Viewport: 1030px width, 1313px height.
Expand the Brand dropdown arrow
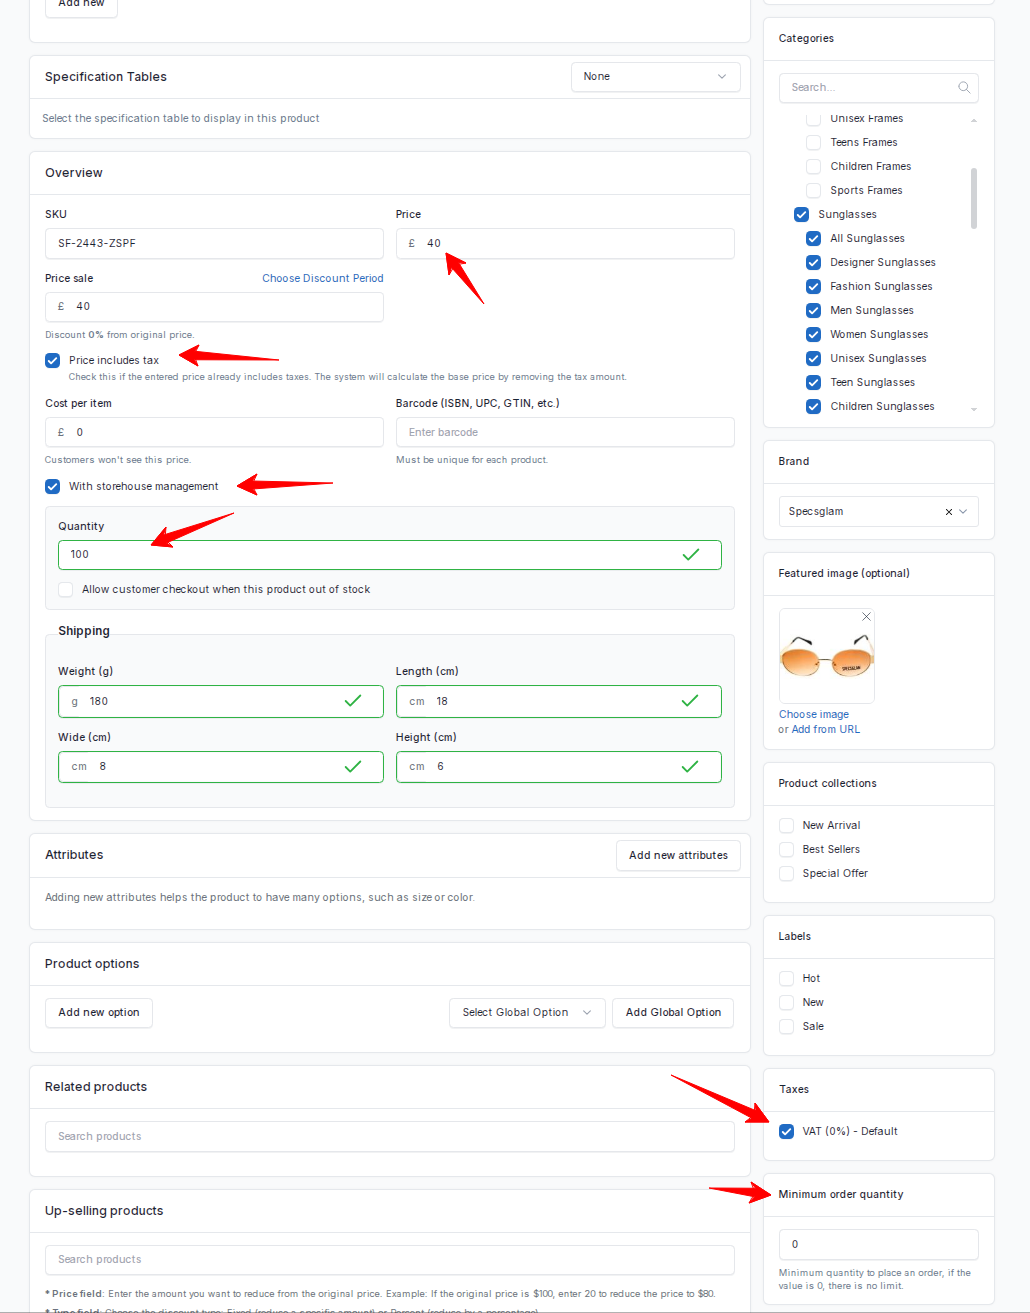963,512
